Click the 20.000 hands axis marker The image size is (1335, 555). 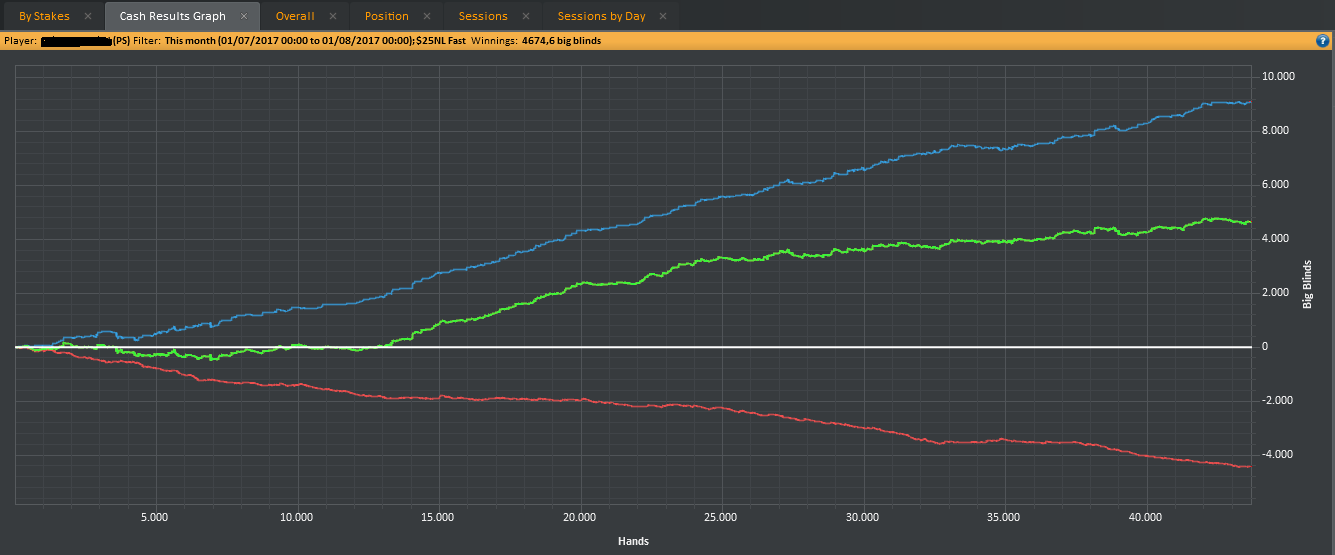pyautogui.click(x=579, y=518)
